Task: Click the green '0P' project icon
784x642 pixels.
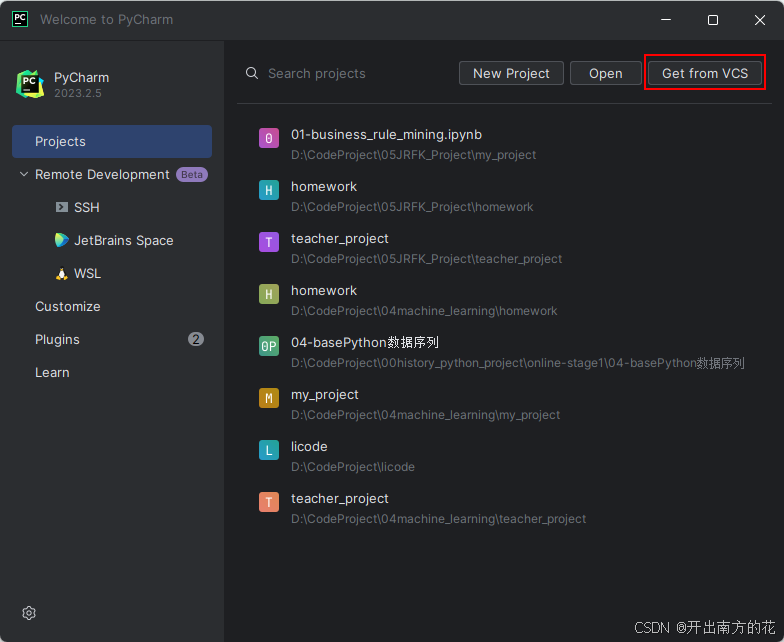Action: click(x=268, y=346)
